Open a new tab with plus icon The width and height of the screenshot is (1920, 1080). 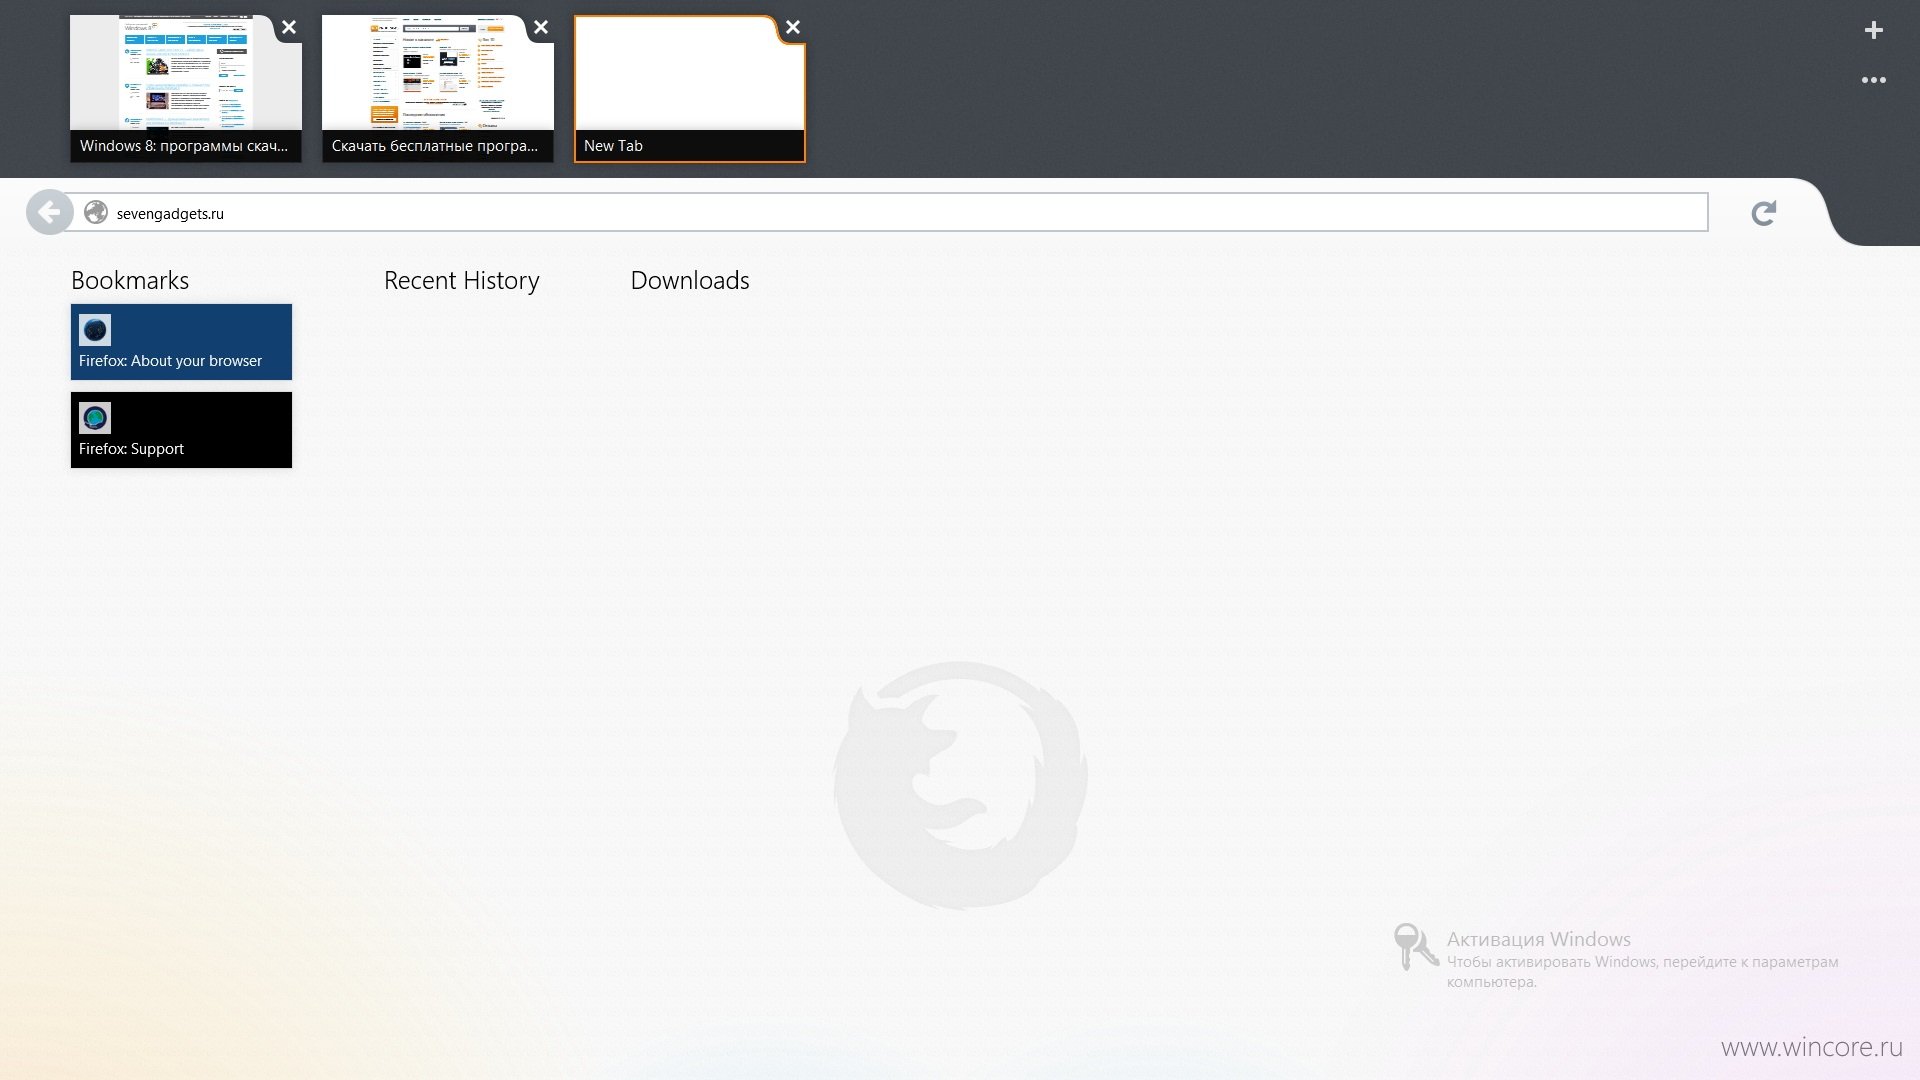coord(1874,30)
